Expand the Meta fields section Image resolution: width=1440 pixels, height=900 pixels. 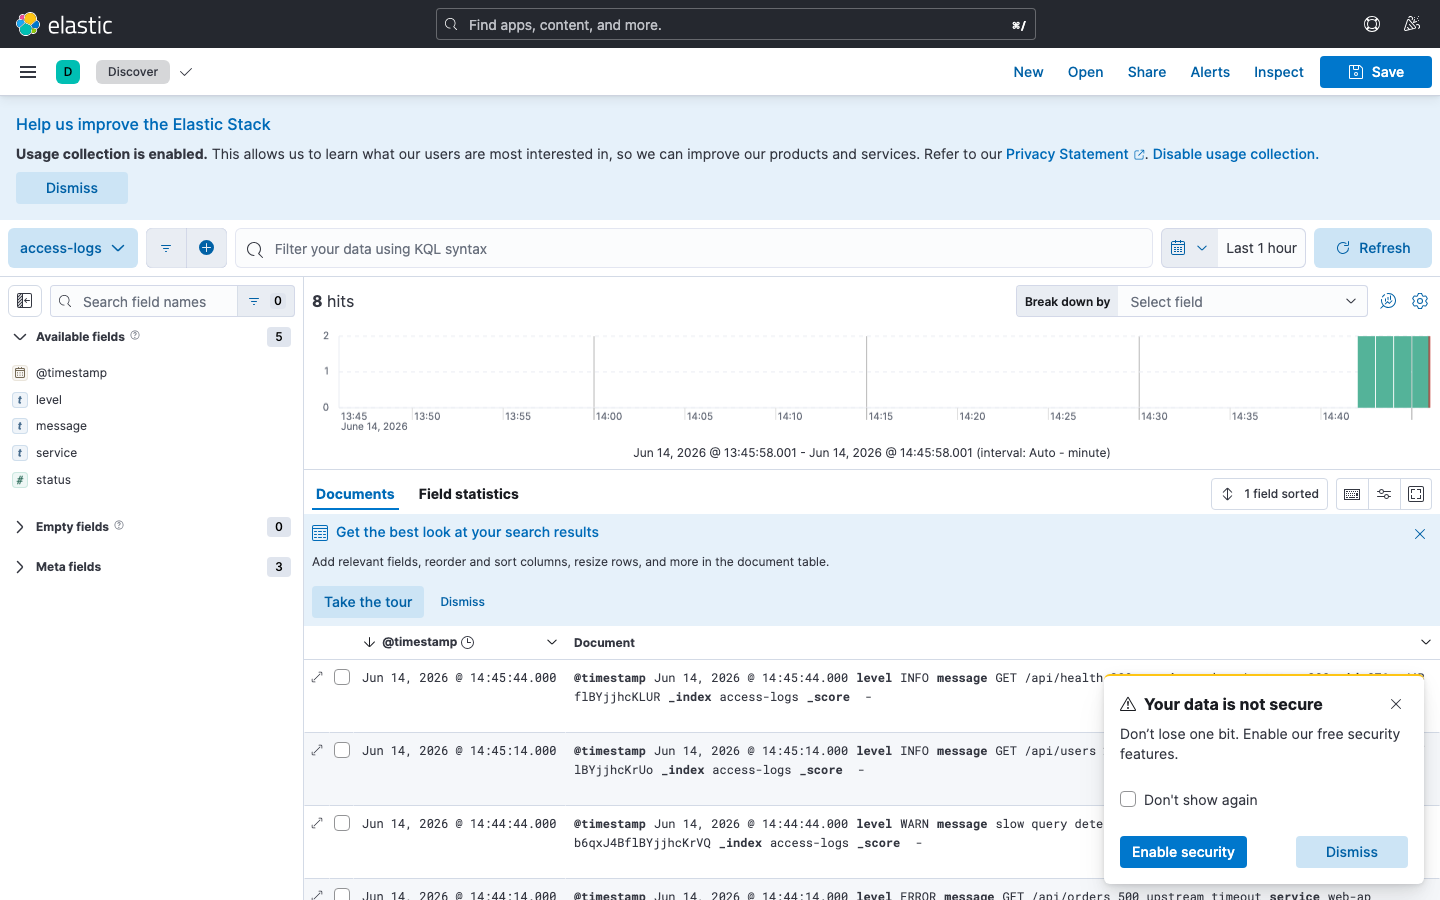20,566
